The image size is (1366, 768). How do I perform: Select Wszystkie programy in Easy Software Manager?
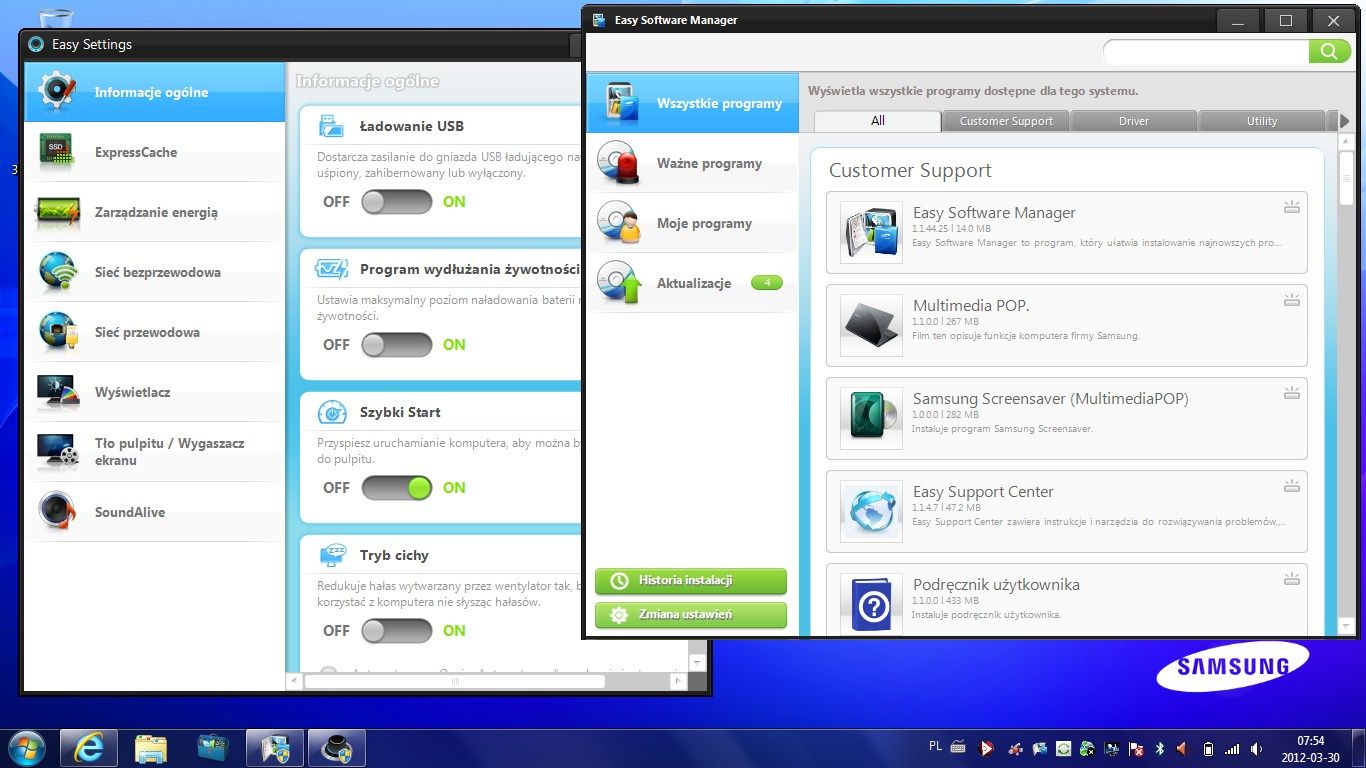tap(692, 103)
